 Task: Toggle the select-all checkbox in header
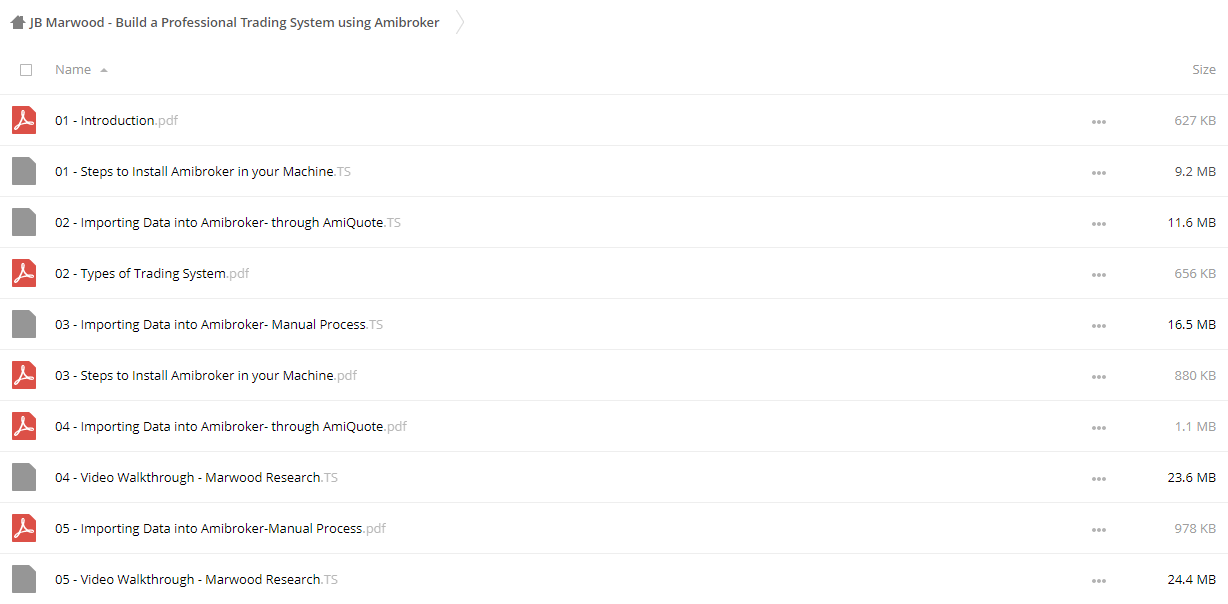(26, 70)
